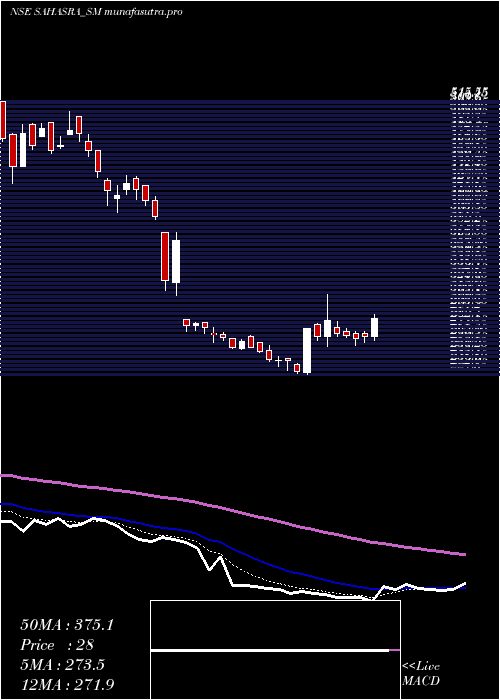500x700 pixels.
Task: Click the "NSE SAHASRA_SM munafasutra.pro" chart title
Action: point(96,12)
